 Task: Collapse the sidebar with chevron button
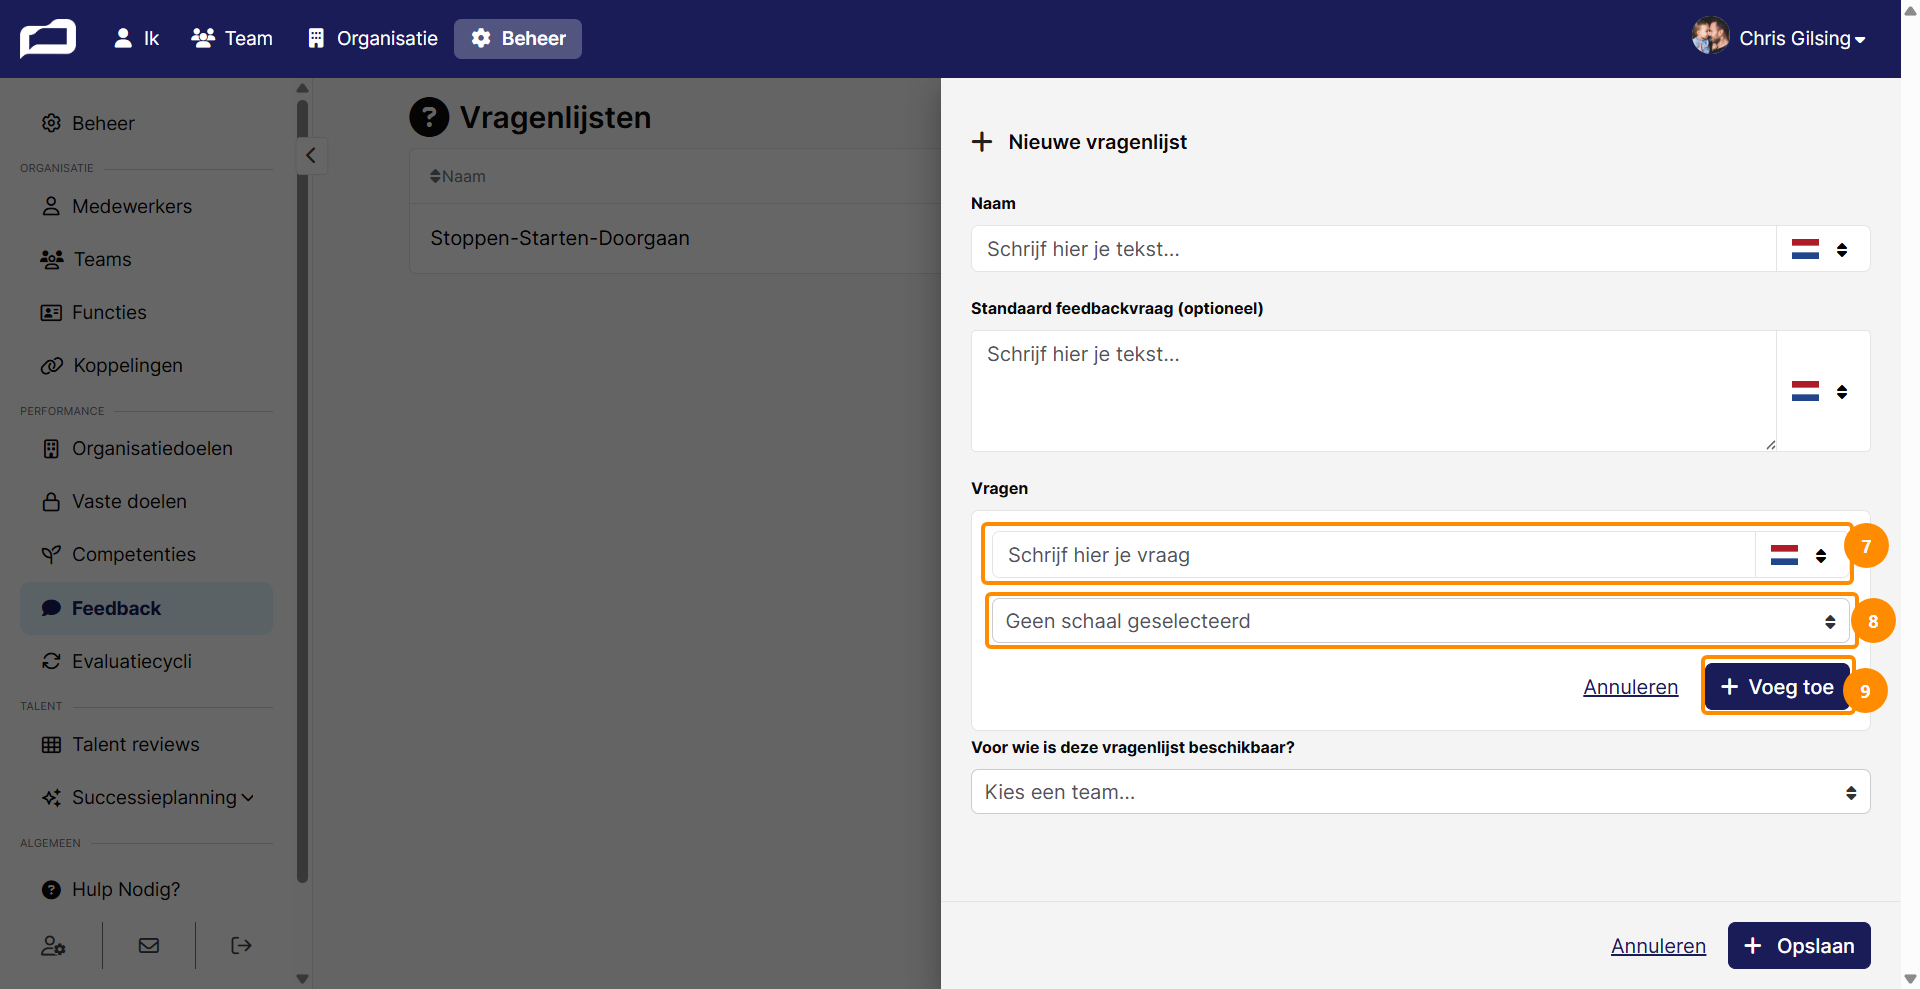(311, 155)
